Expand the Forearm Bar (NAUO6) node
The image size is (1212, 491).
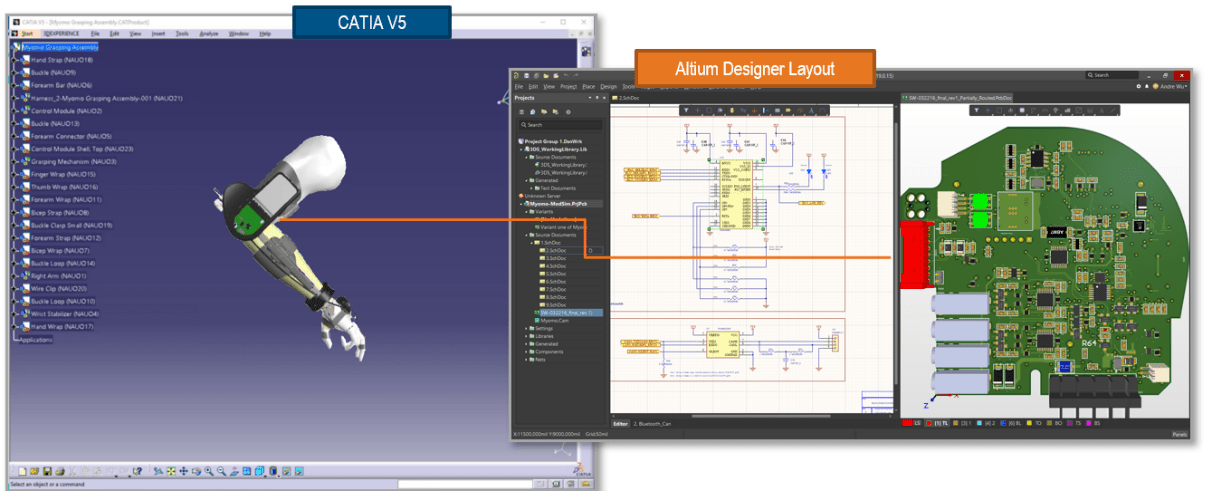pos(13,85)
